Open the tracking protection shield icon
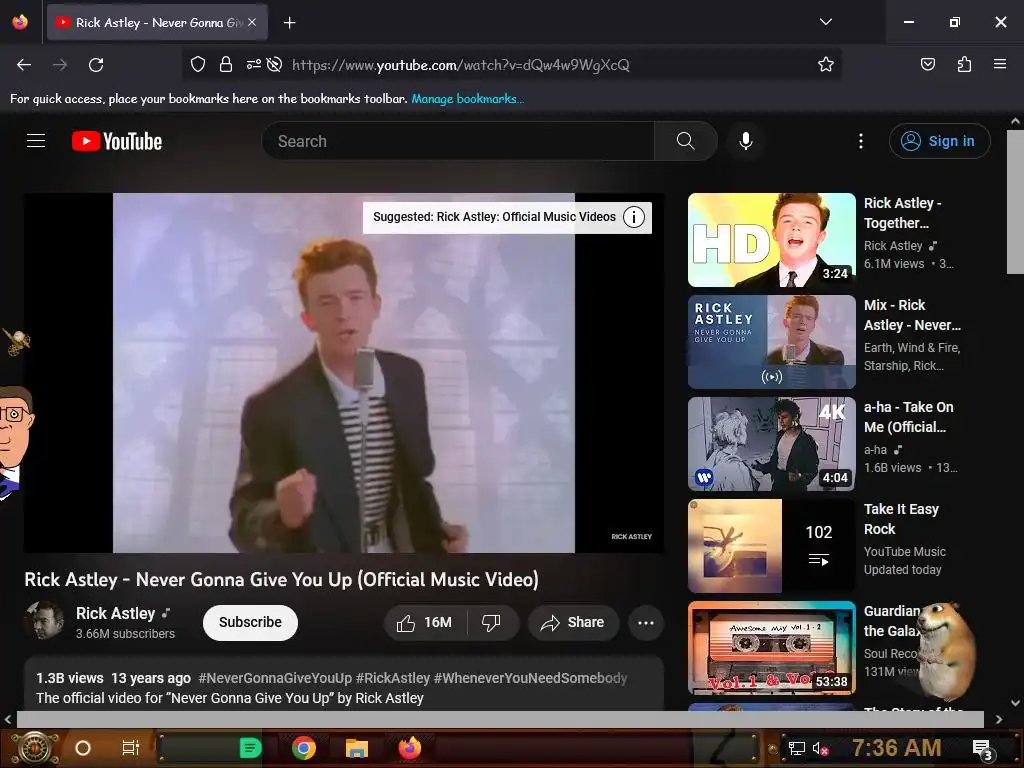The width and height of the screenshot is (1024, 768). 198,64
